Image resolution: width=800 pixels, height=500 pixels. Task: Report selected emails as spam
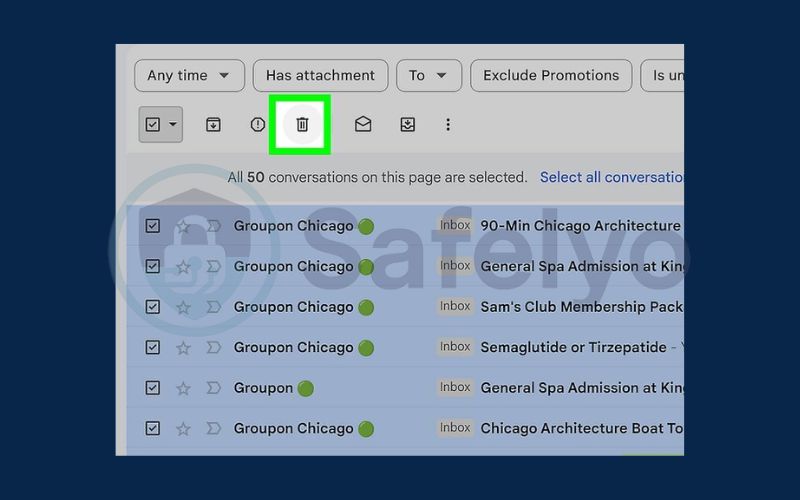[258, 125]
